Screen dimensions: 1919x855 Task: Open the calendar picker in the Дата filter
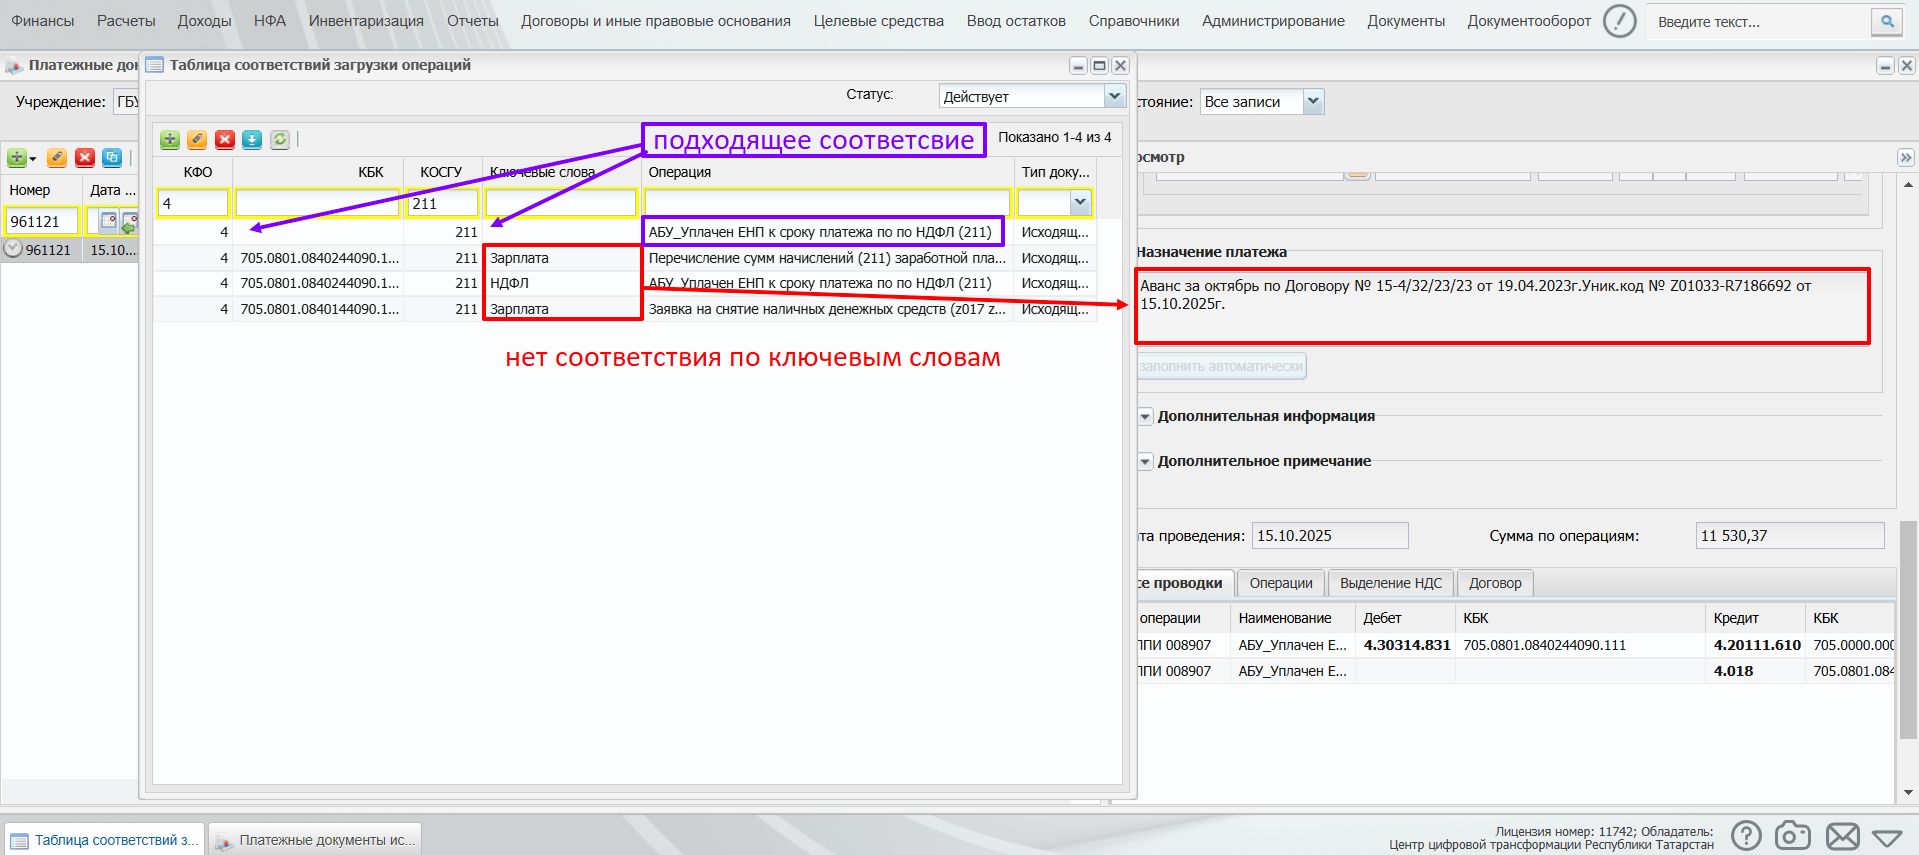click(108, 221)
